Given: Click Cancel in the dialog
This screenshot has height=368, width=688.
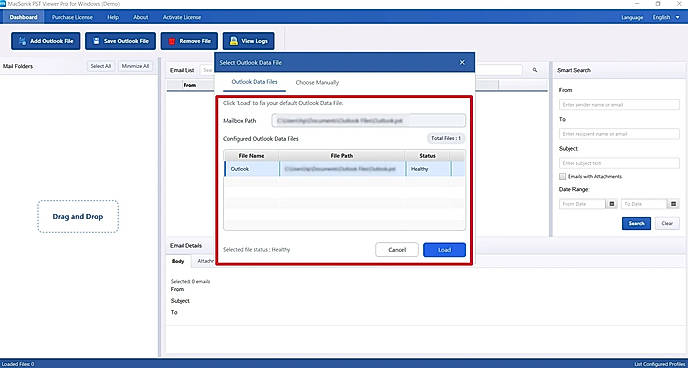Looking at the screenshot, I should coord(397,250).
